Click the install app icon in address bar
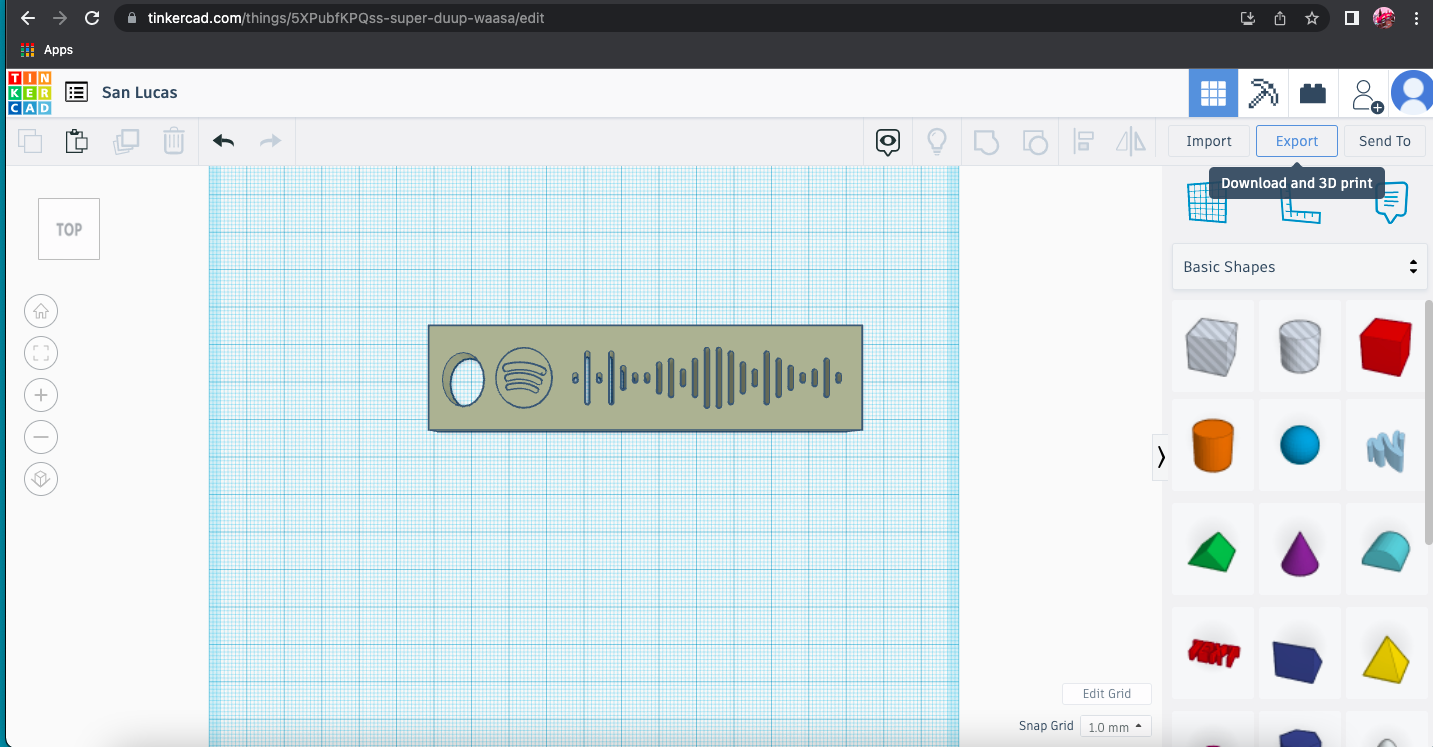This screenshot has width=1433, height=747. pyautogui.click(x=1248, y=18)
